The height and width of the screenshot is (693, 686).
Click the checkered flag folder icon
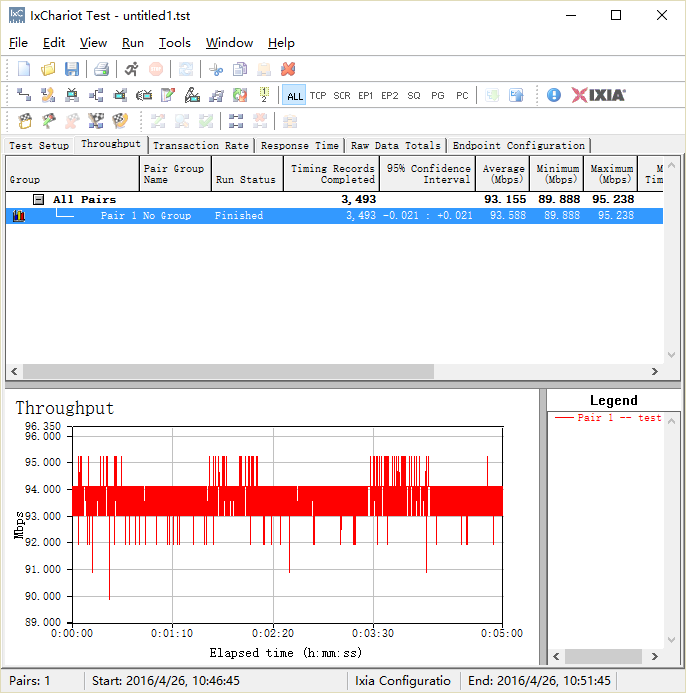click(25, 121)
